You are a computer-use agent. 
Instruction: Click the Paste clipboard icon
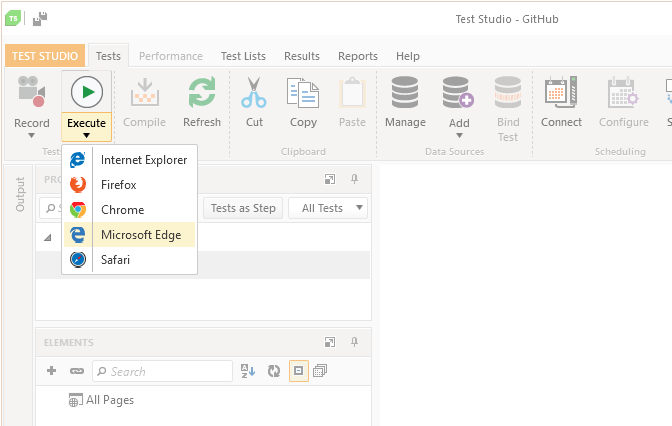[352, 92]
